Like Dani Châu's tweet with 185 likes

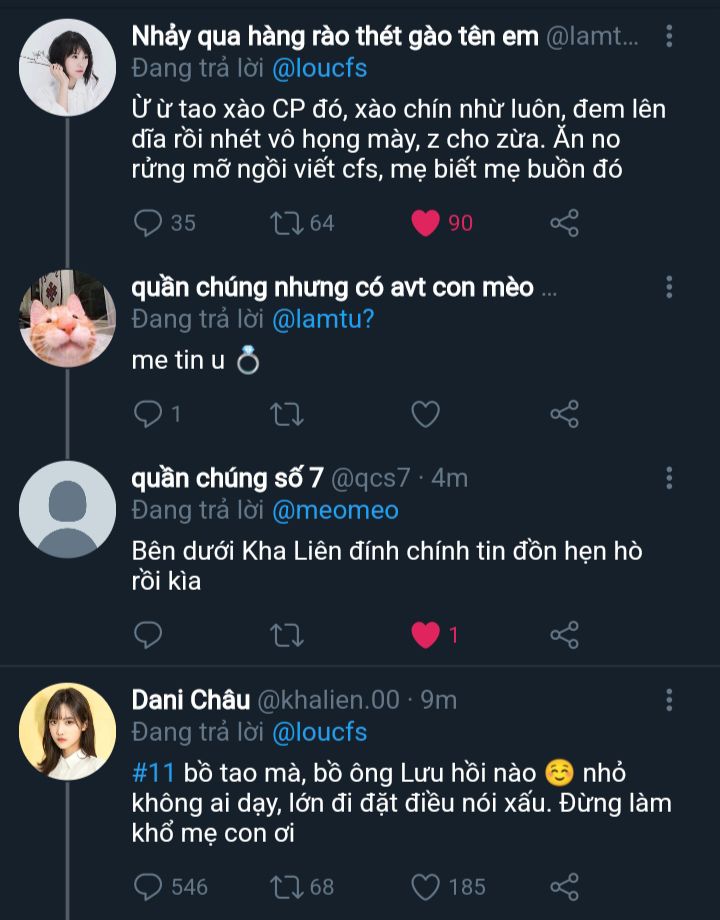tap(426, 885)
